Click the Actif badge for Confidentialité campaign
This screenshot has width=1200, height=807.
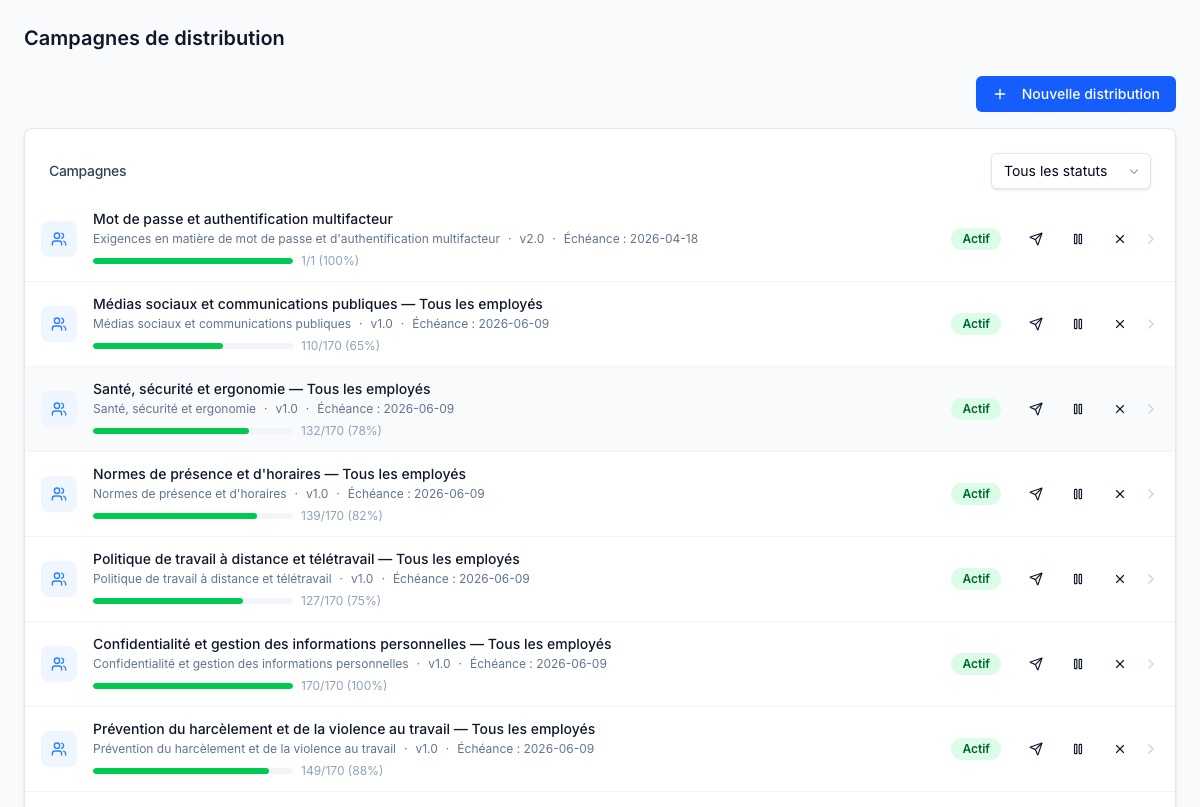point(976,664)
